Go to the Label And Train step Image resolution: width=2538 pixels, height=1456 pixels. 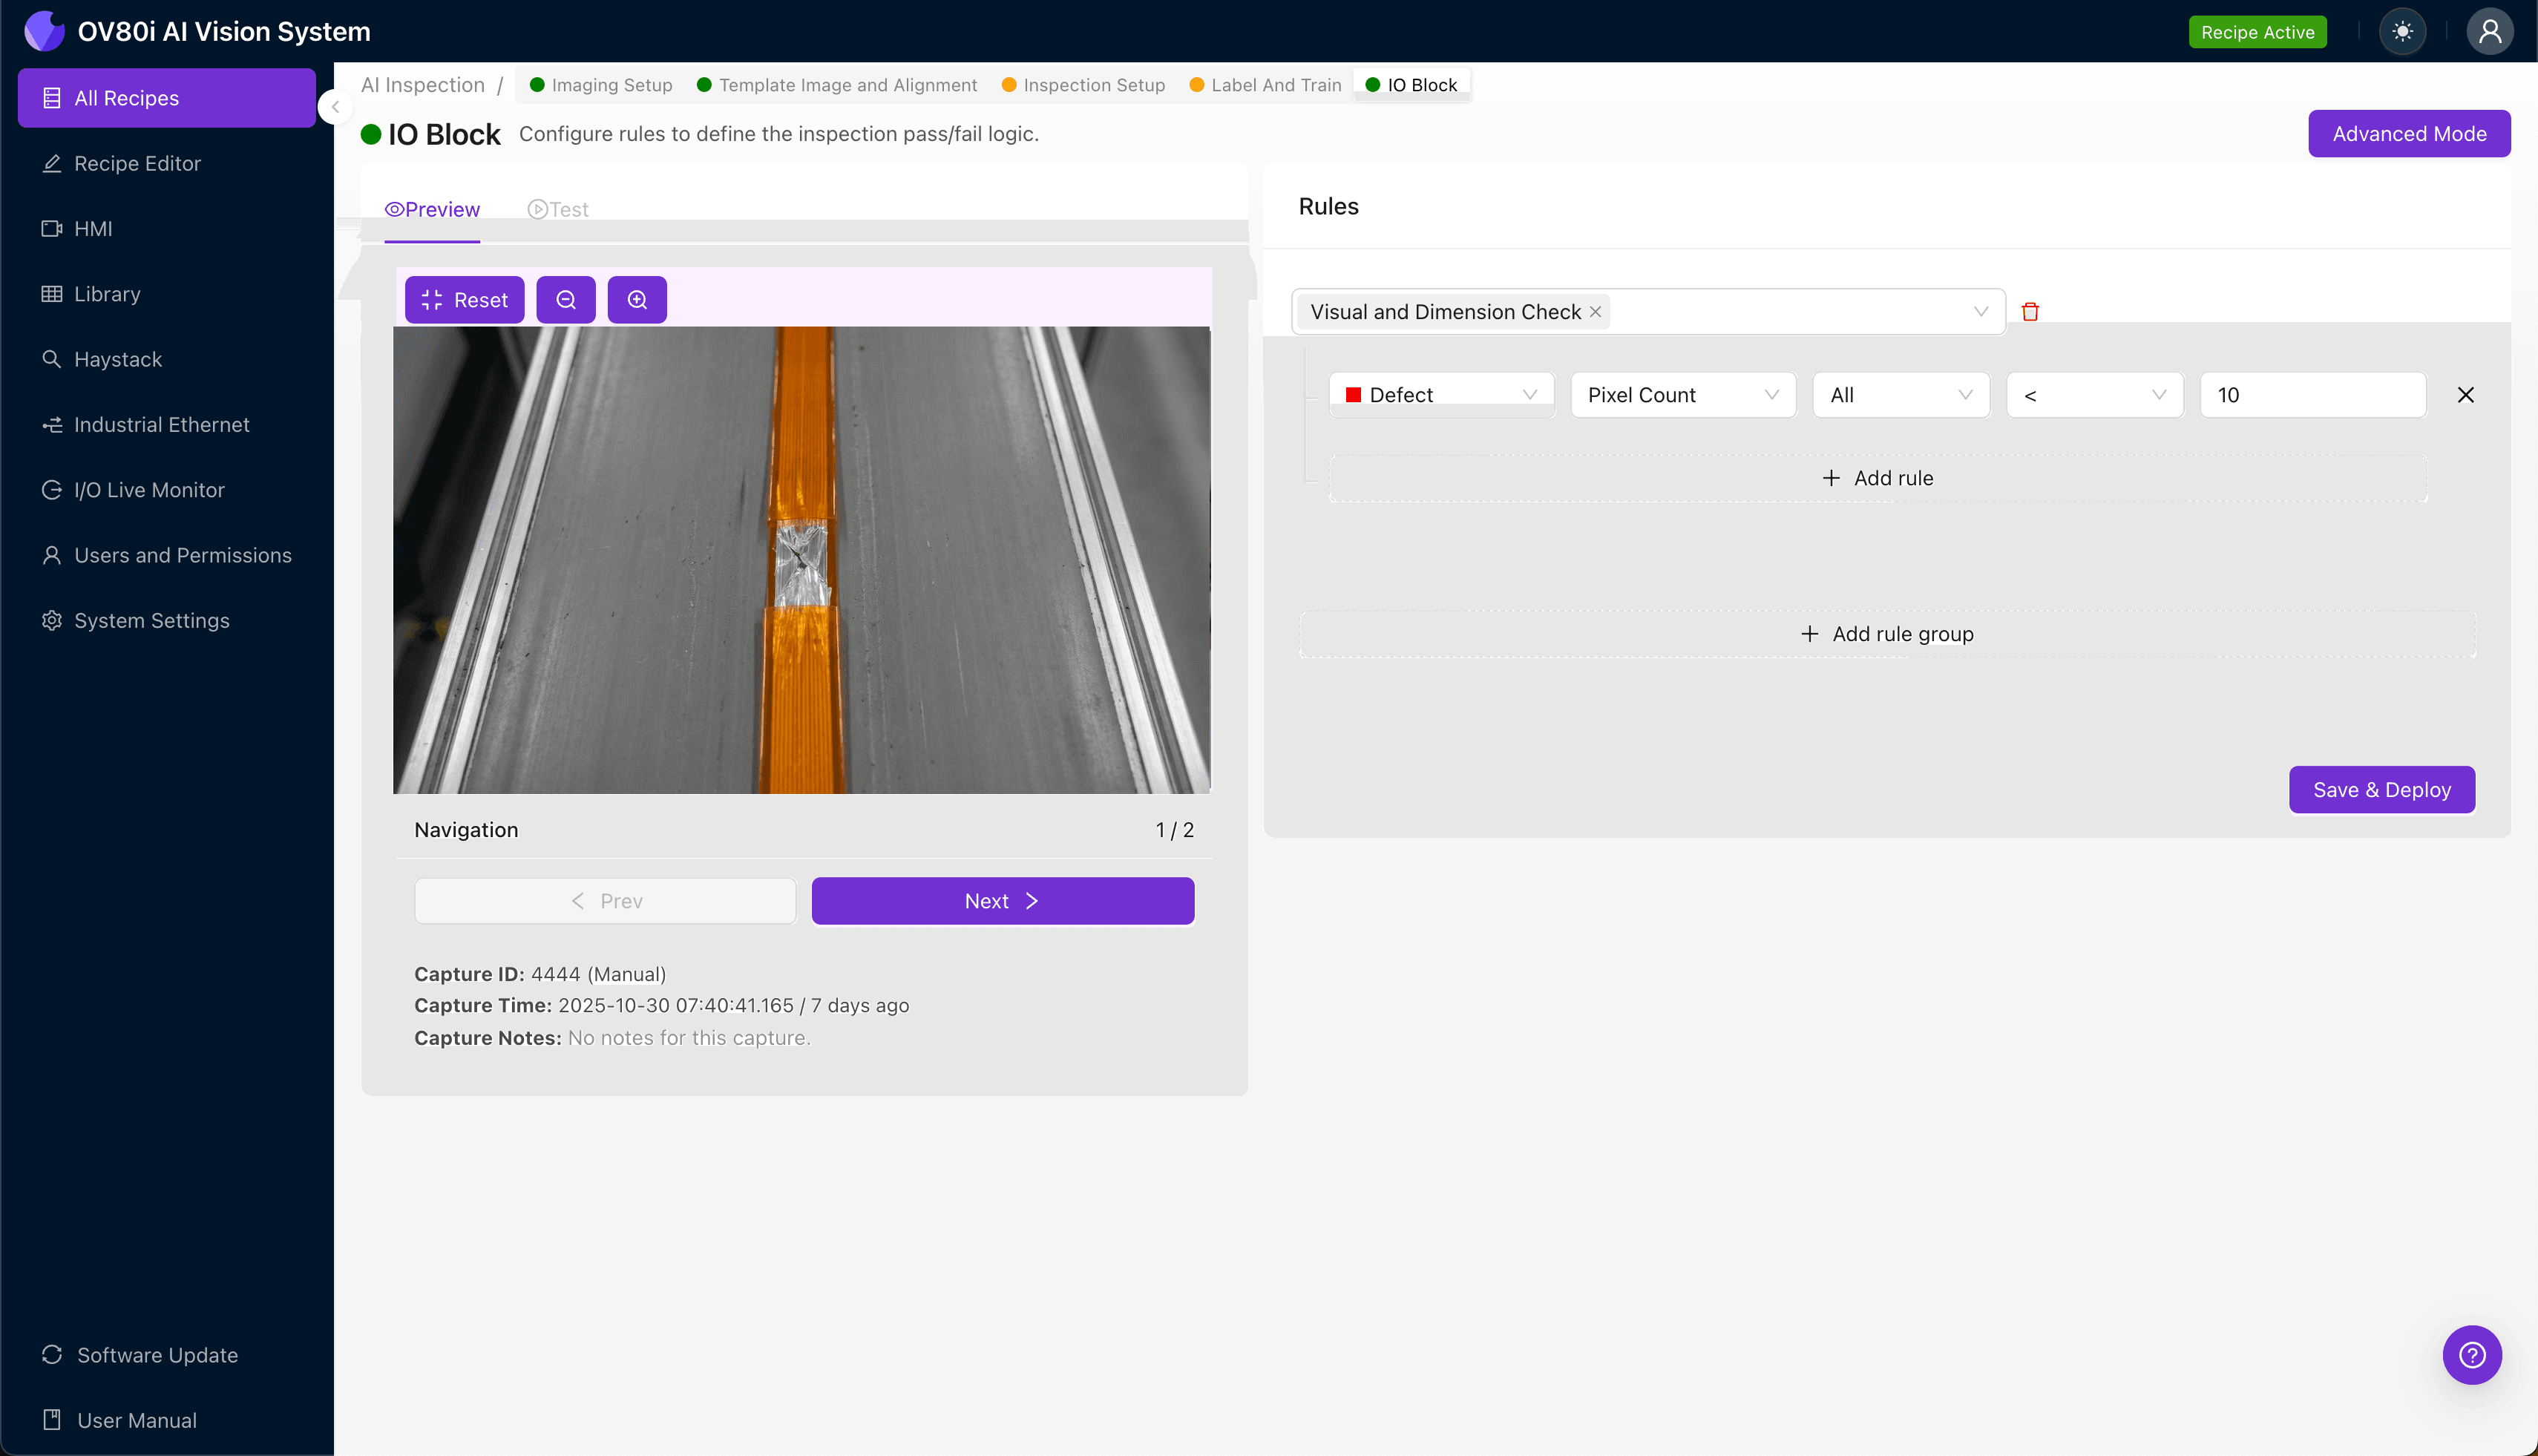click(1264, 84)
